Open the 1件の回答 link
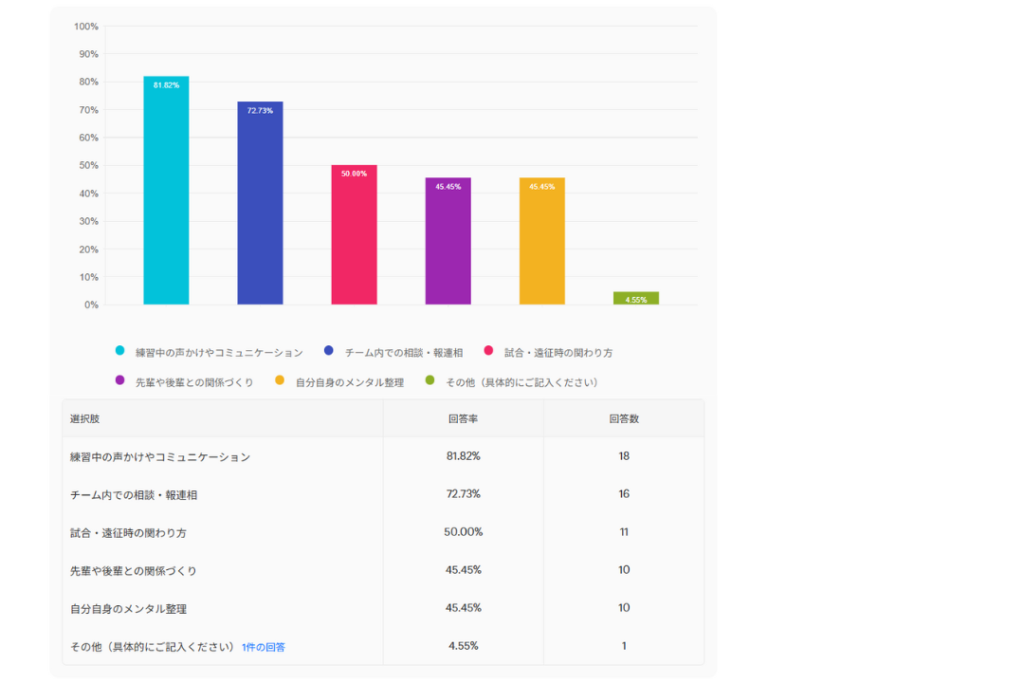 263,647
